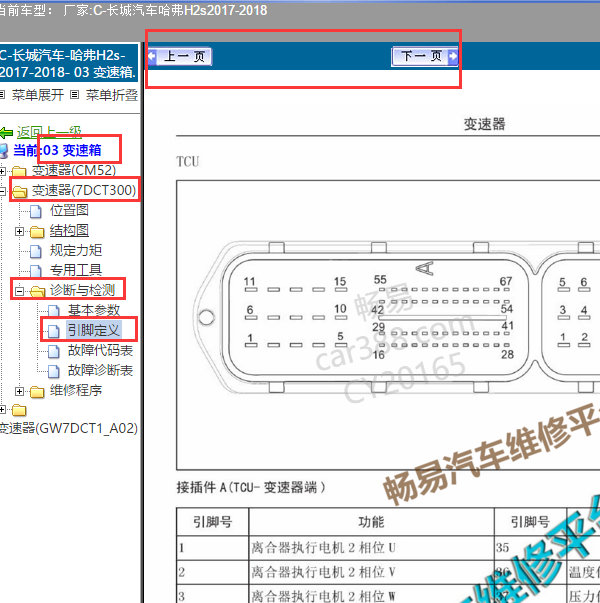
Task: Click the 功能 column header
Action: (x=371, y=522)
